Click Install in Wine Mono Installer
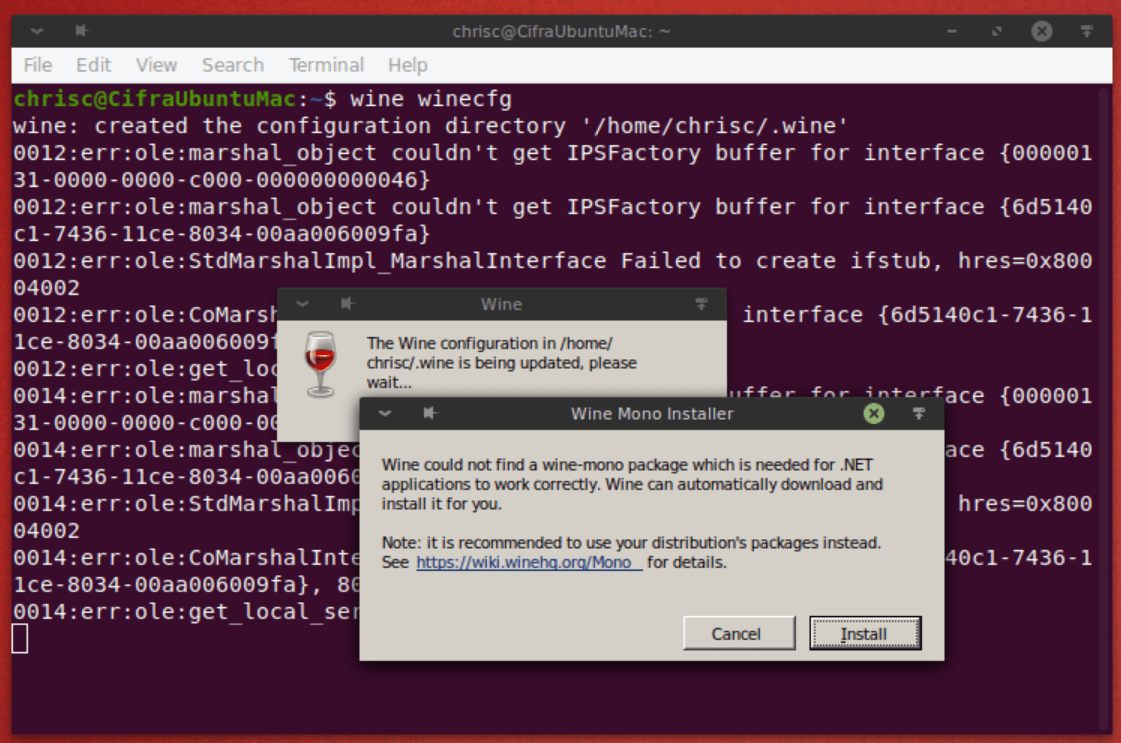Image resolution: width=1121 pixels, height=743 pixels. (865, 634)
